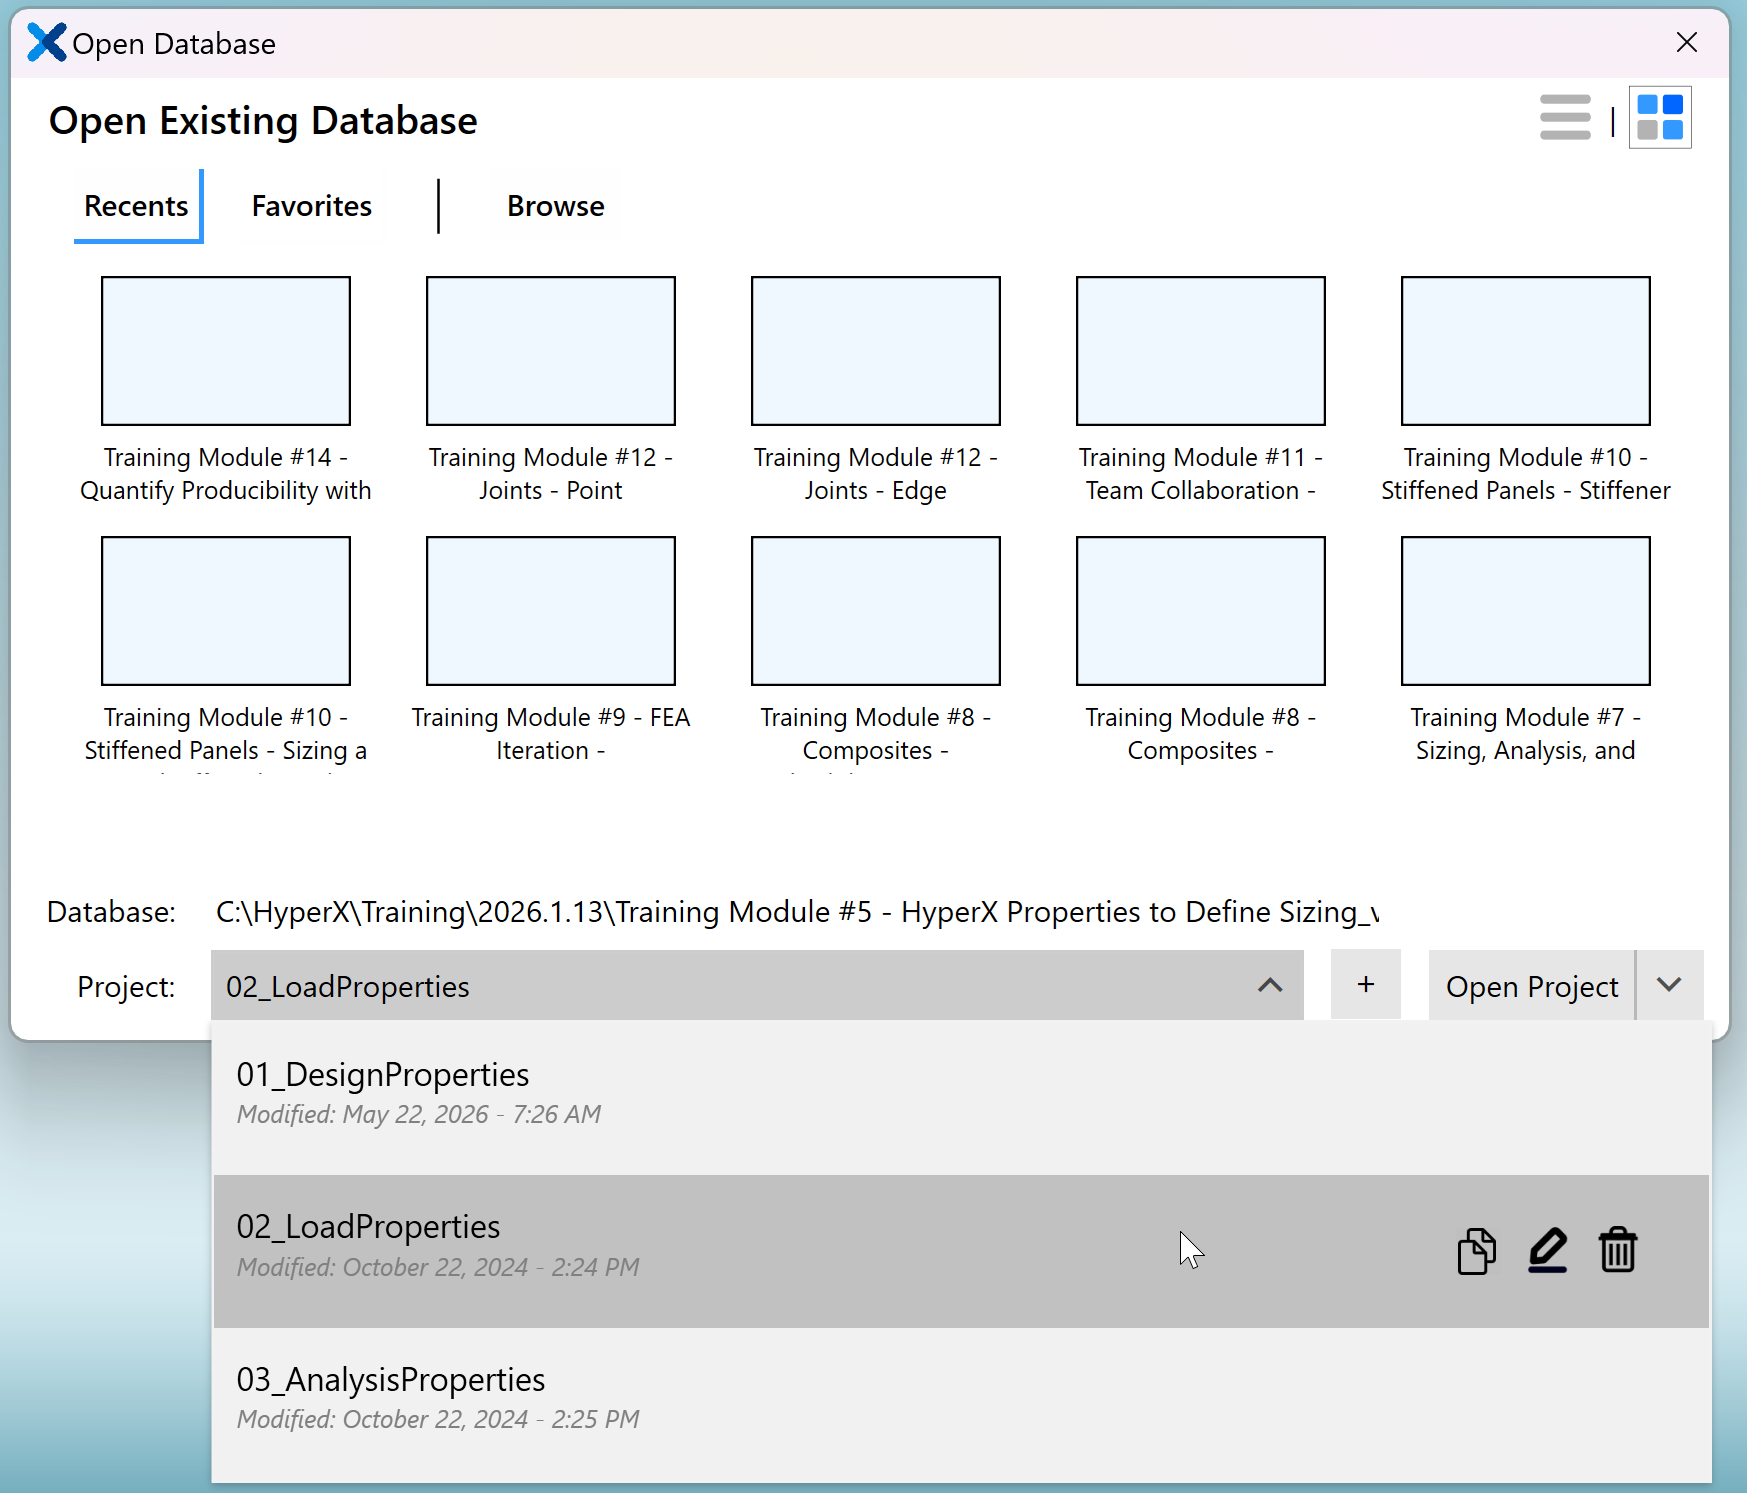
Task: Choose Training Module #10 Stiffened Panels - Stiffener thumbnail
Action: [1526, 351]
